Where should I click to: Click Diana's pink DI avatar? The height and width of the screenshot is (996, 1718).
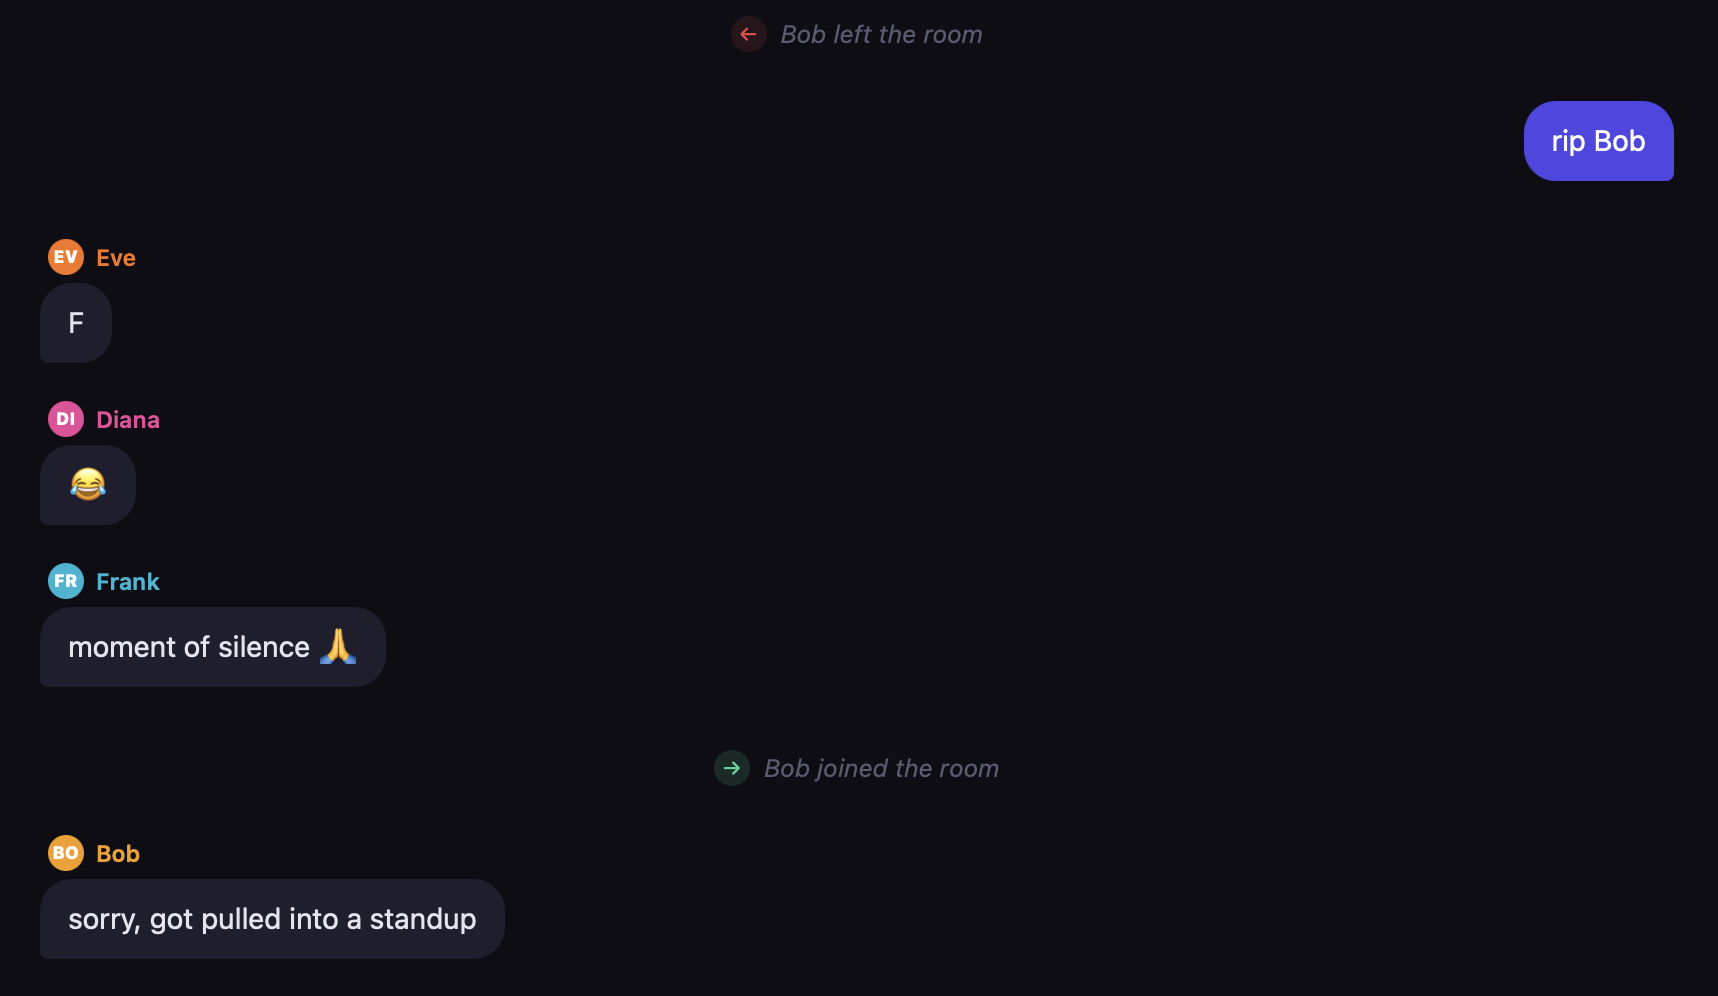pos(65,419)
